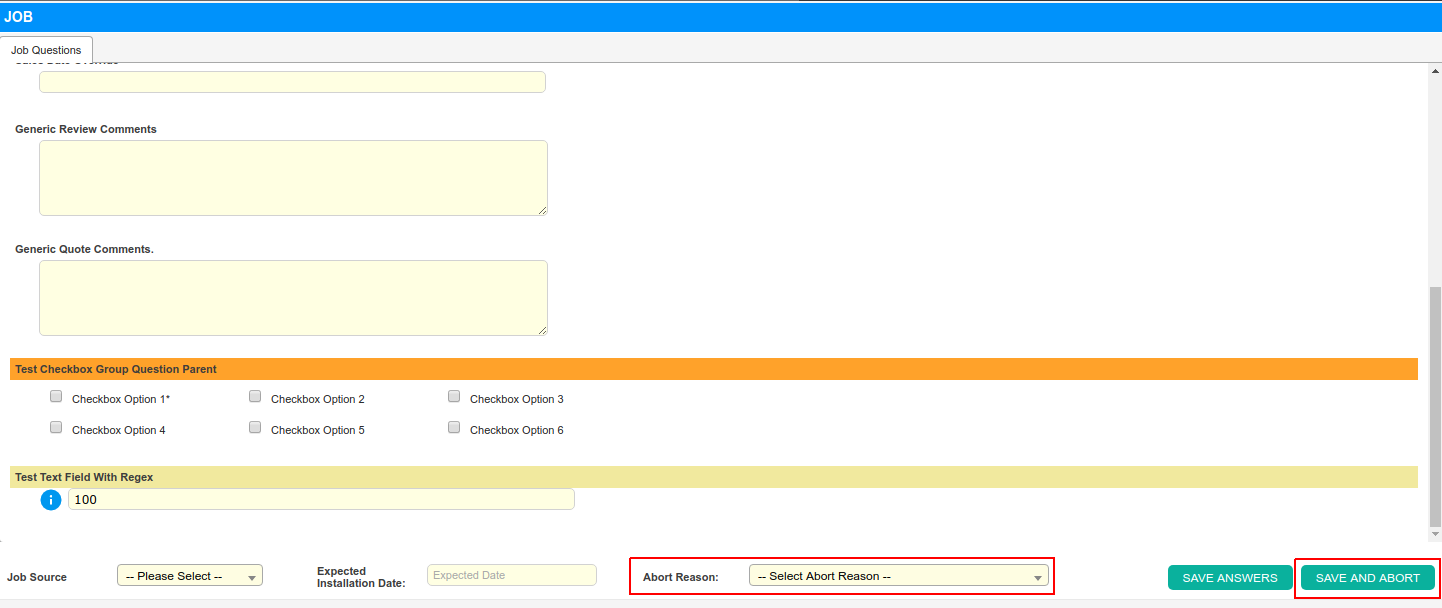Mark Checkbox Option 6
The height and width of the screenshot is (608, 1442).
[454, 428]
